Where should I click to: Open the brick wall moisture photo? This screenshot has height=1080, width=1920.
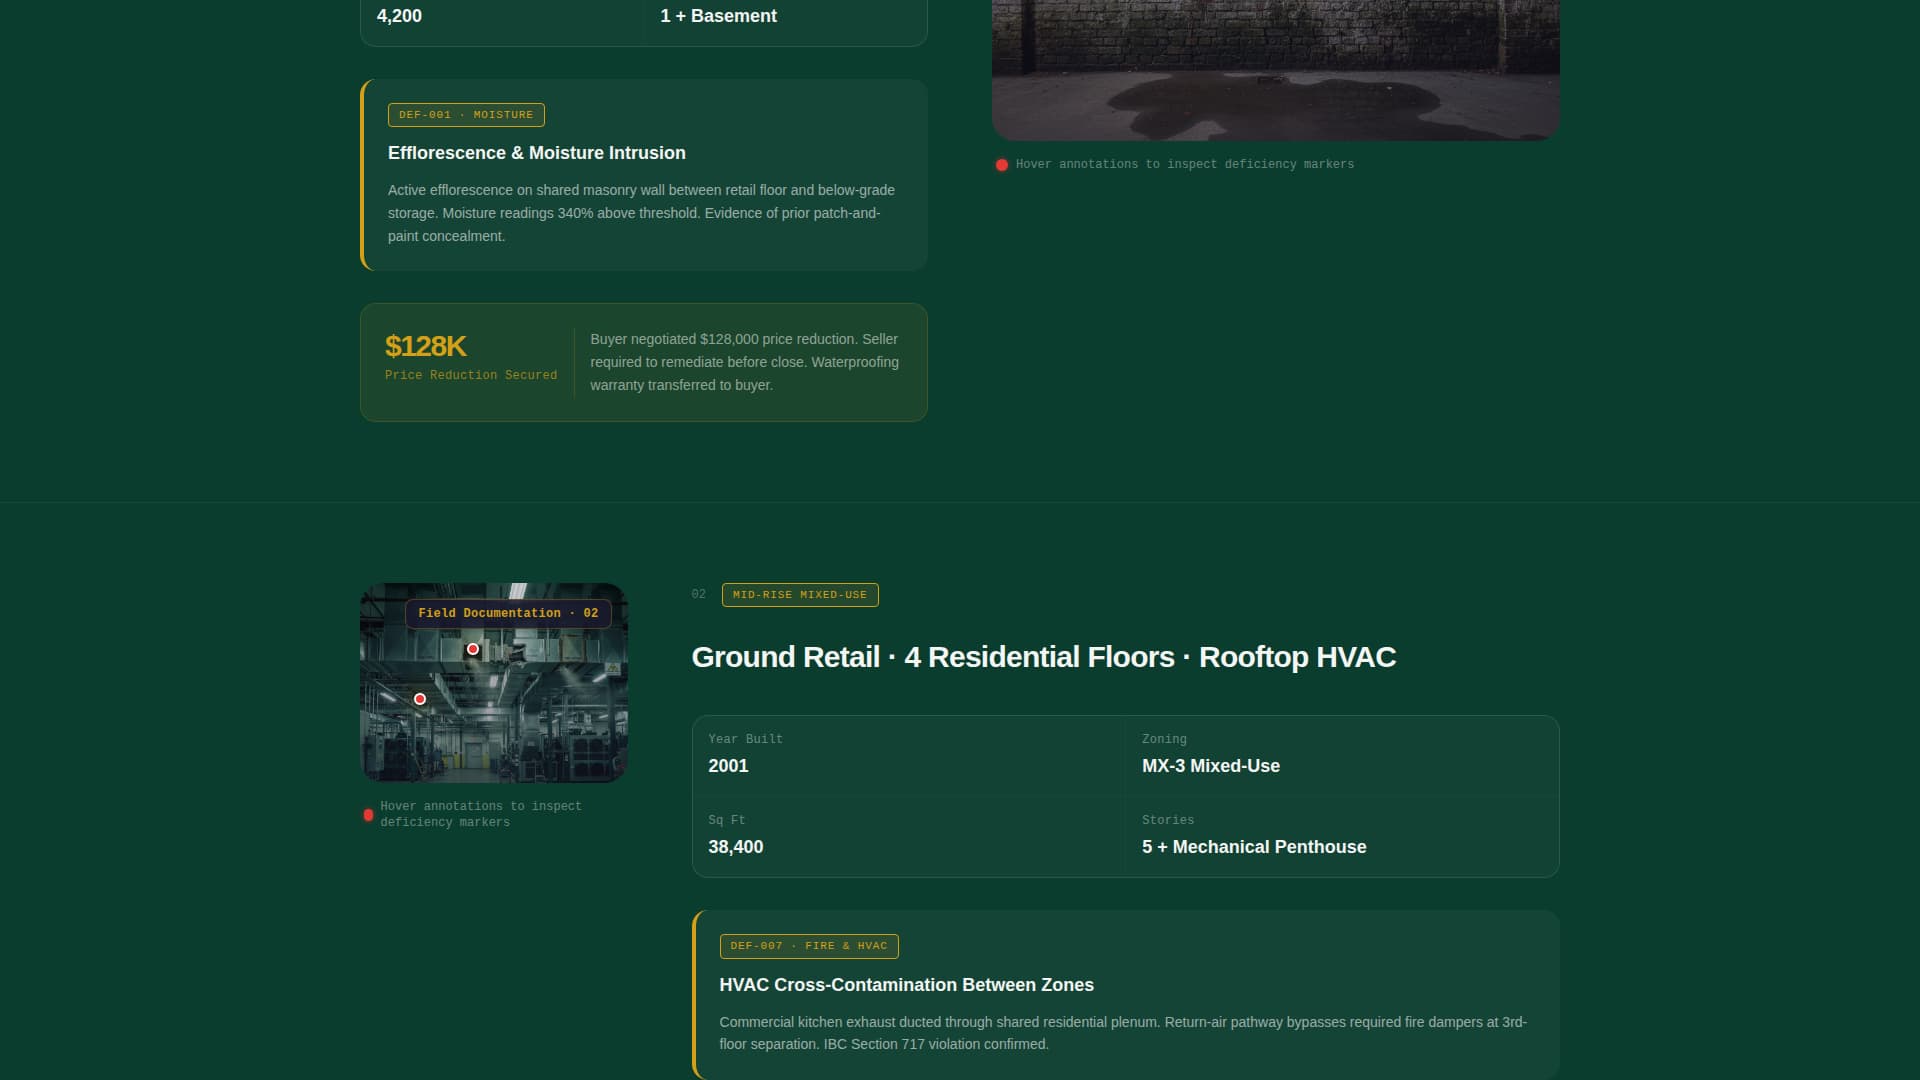(1275, 70)
